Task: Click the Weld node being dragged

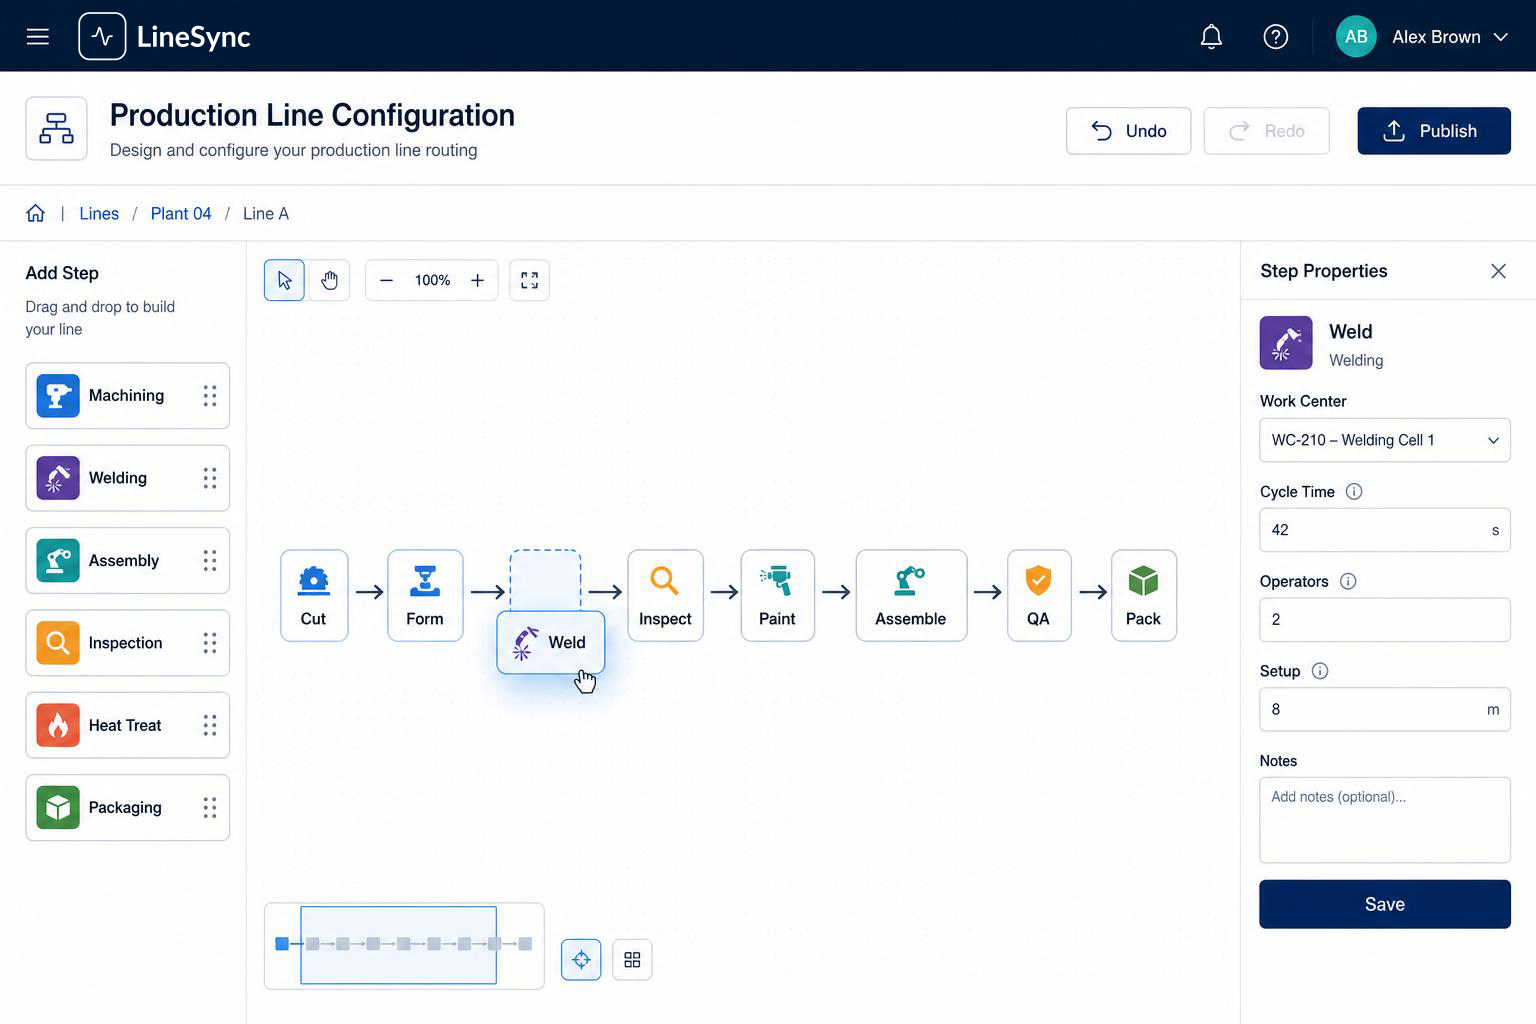Action: pyautogui.click(x=551, y=642)
